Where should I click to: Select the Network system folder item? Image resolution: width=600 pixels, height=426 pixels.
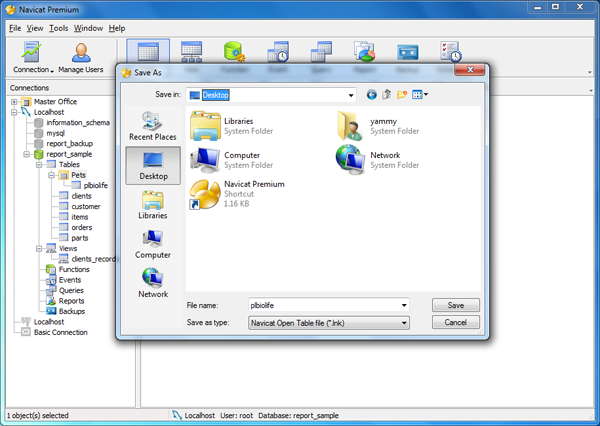click(378, 160)
